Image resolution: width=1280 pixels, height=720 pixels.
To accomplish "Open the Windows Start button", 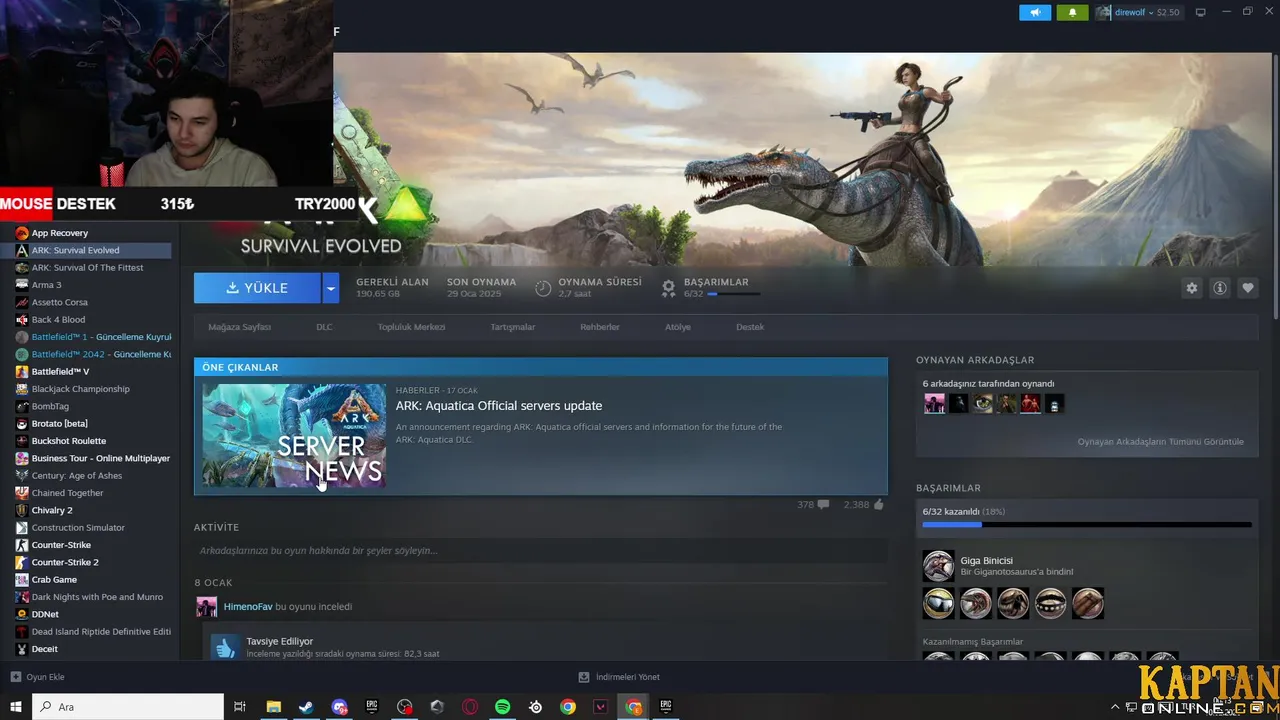I will (x=16, y=707).
